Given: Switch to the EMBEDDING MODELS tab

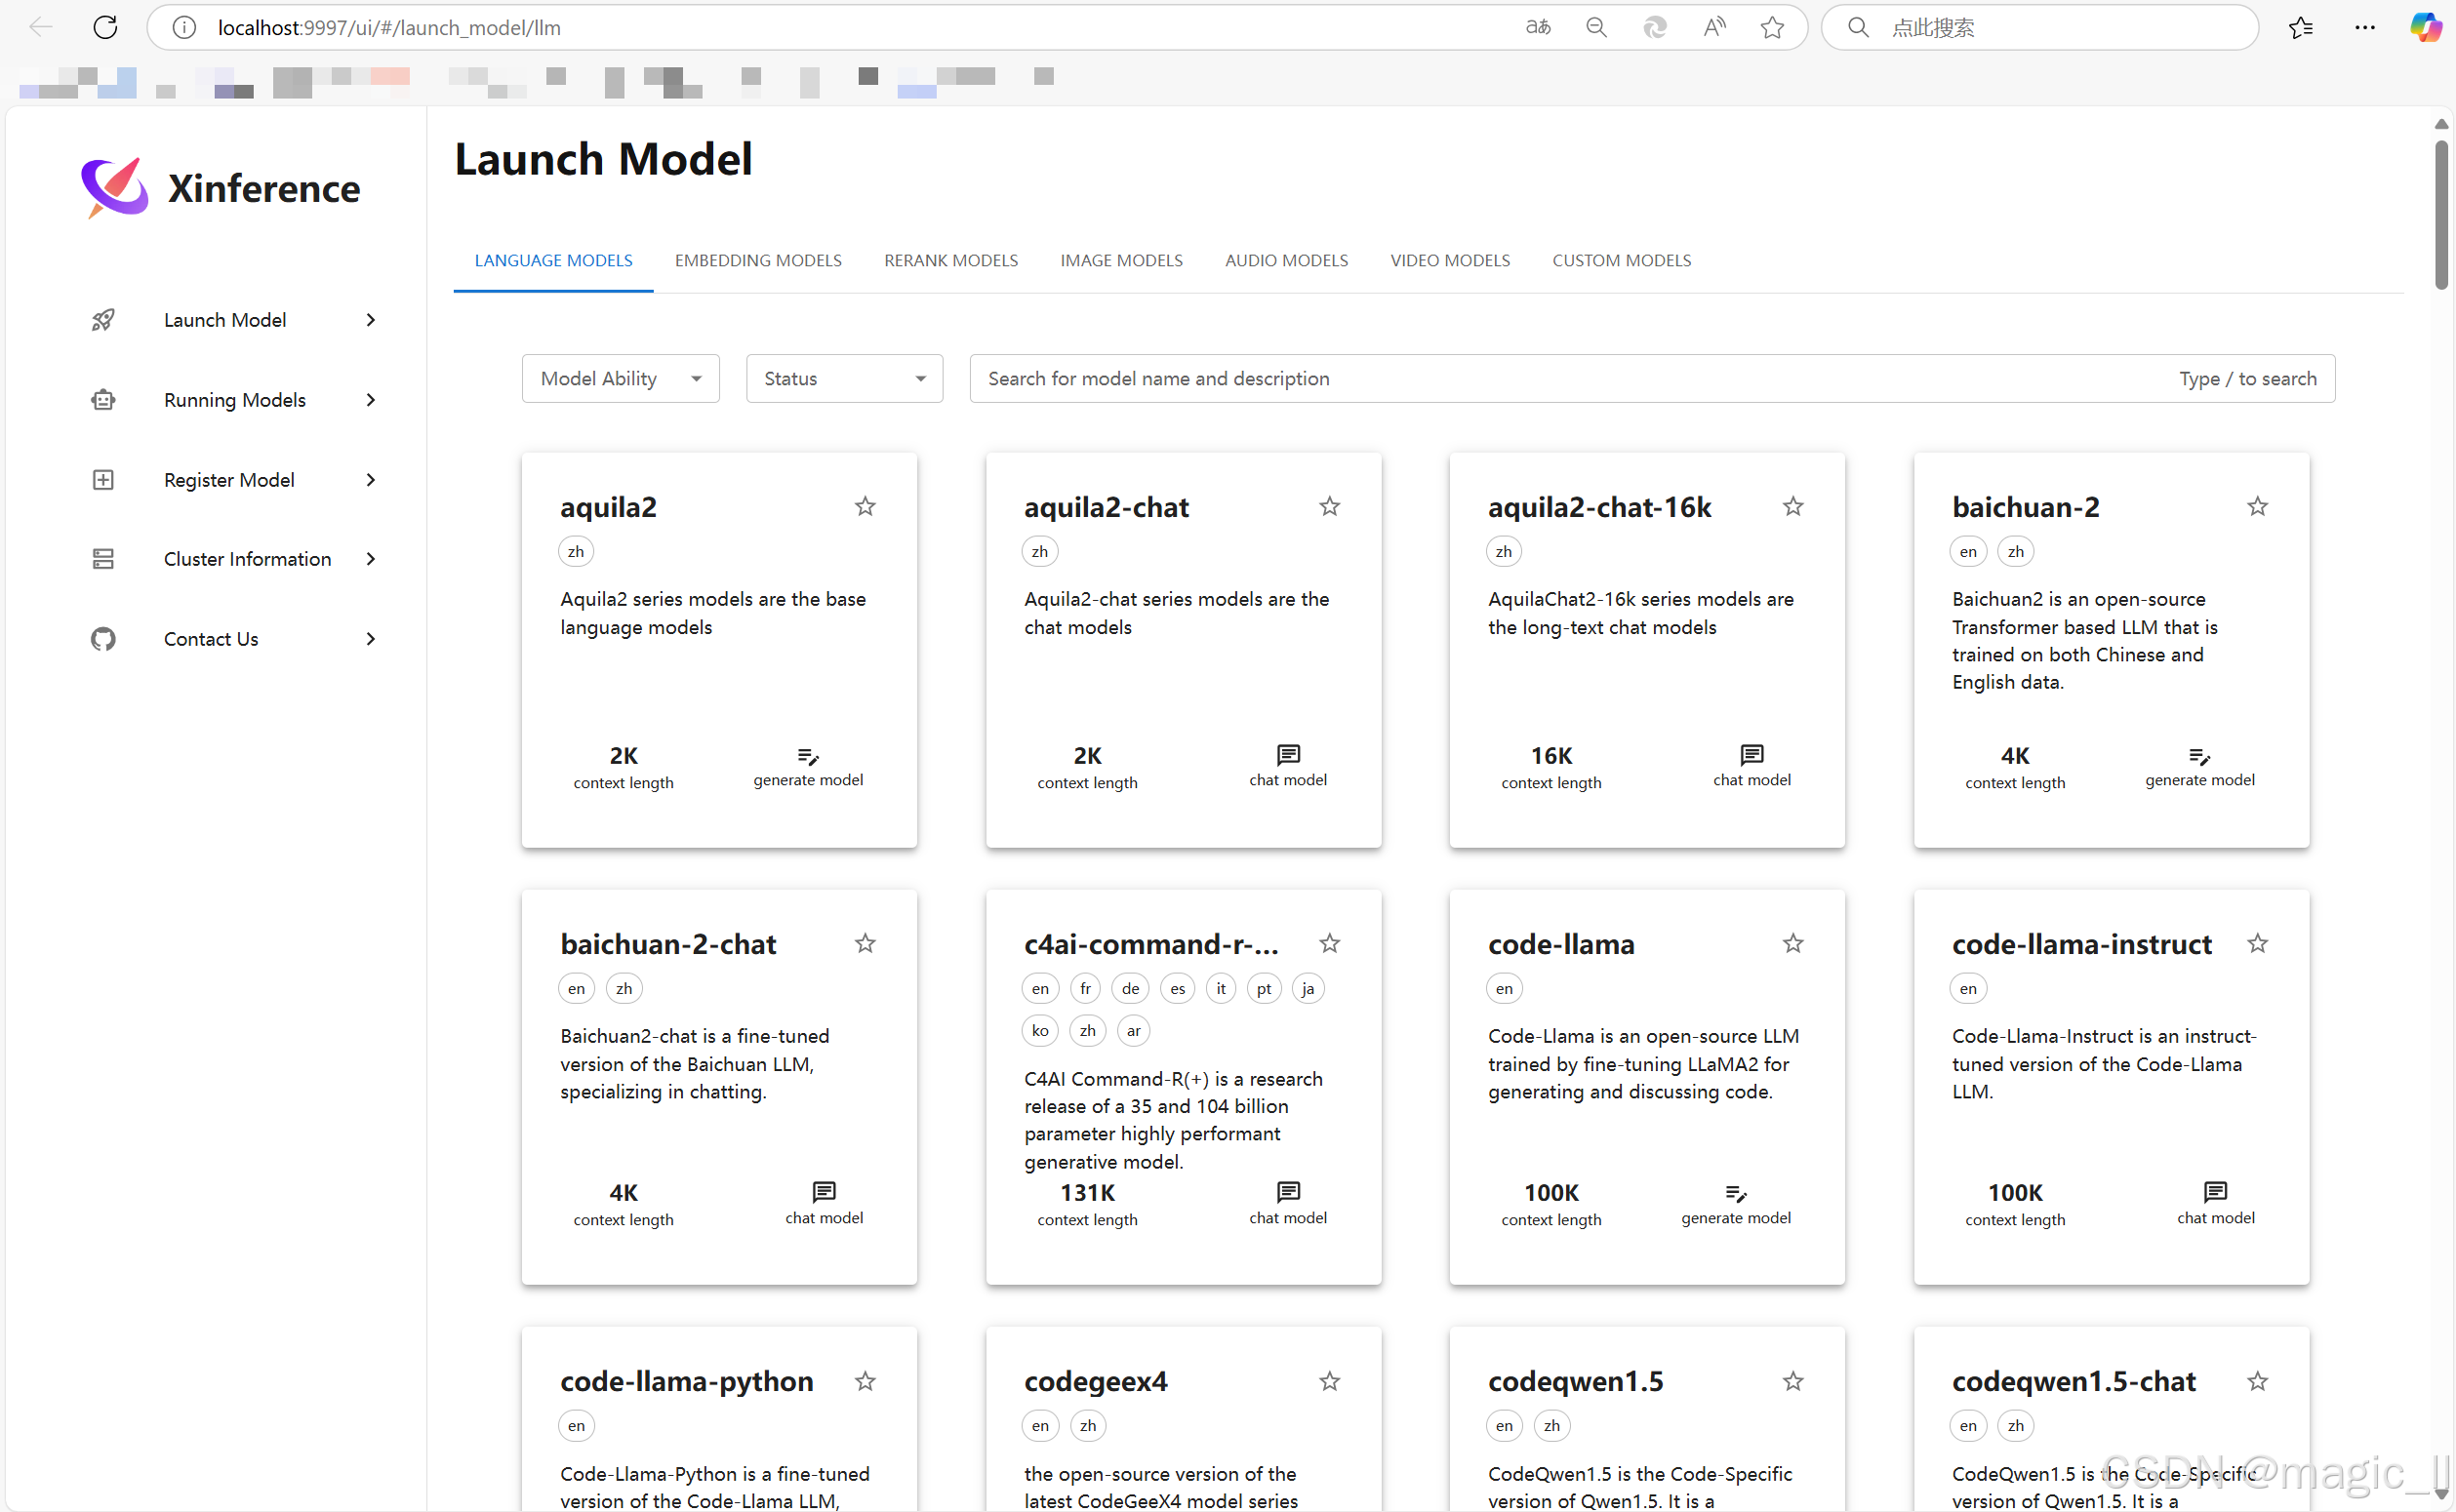Looking at the screenshot, I should coord(758,260).
